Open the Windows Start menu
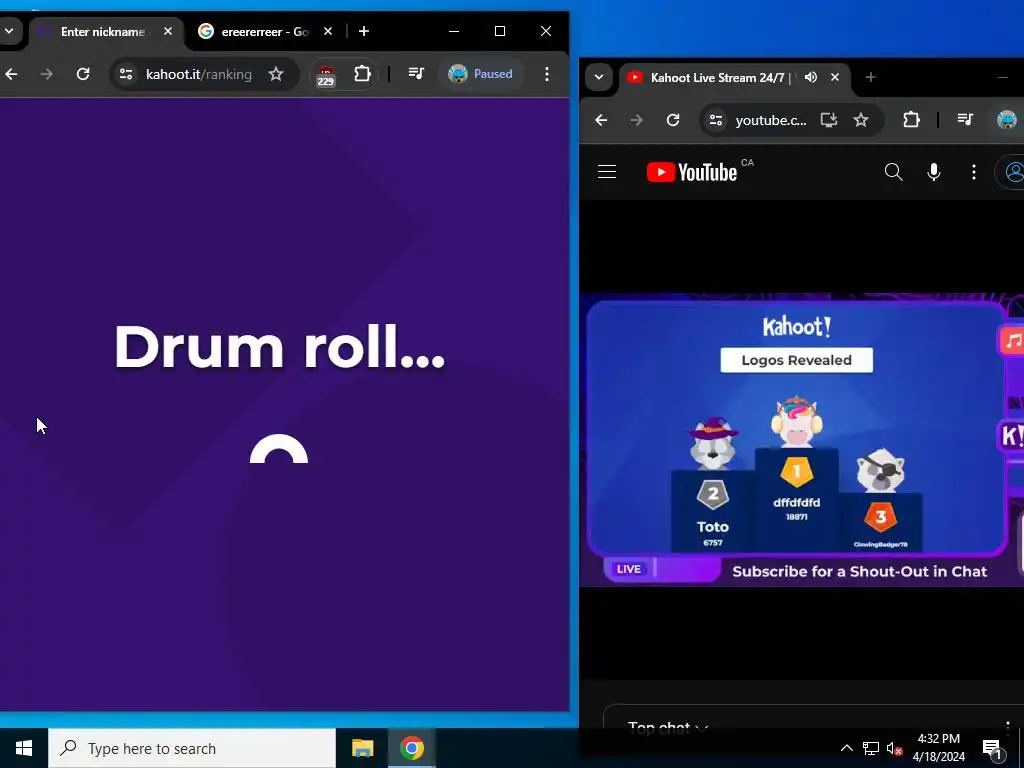 coord(24,748)
